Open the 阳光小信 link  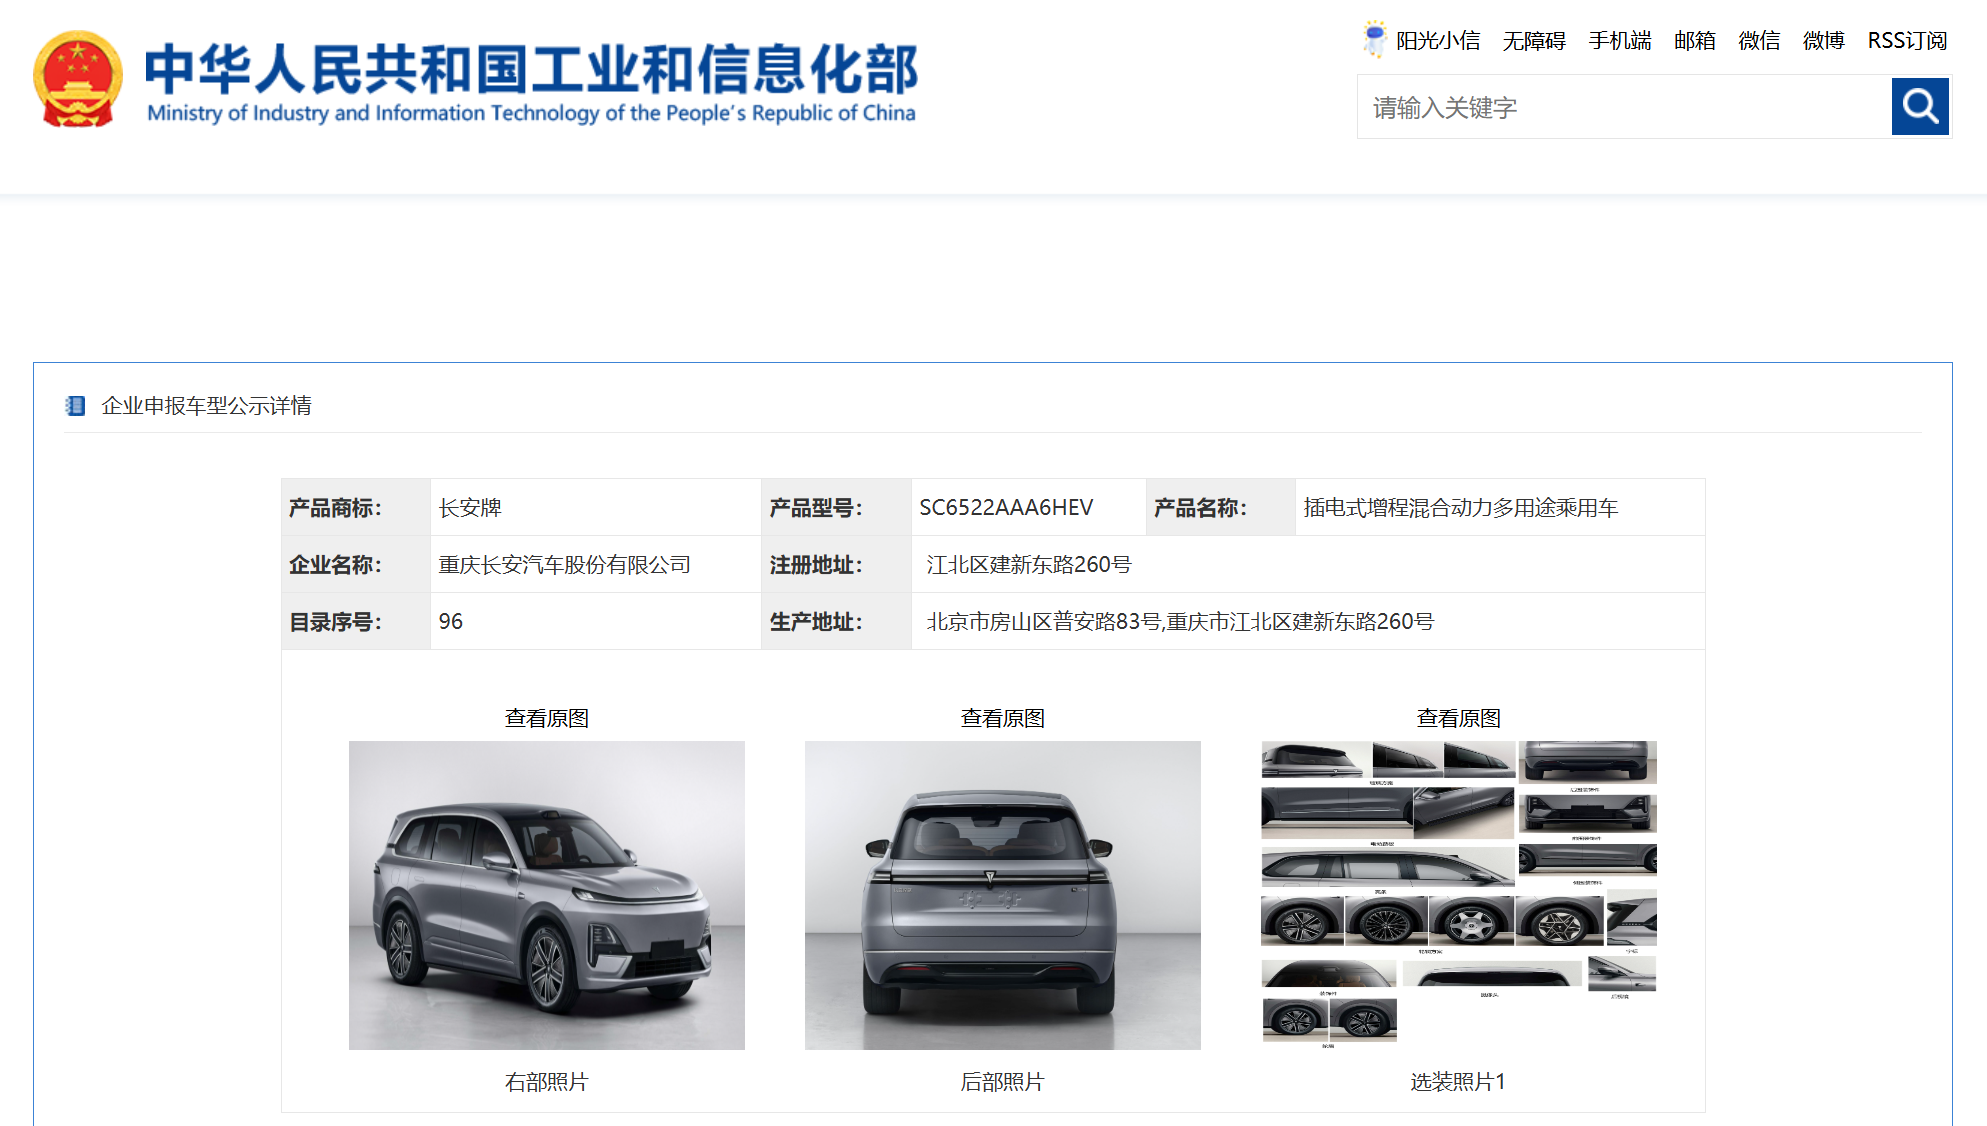(x=1438, y=41)
